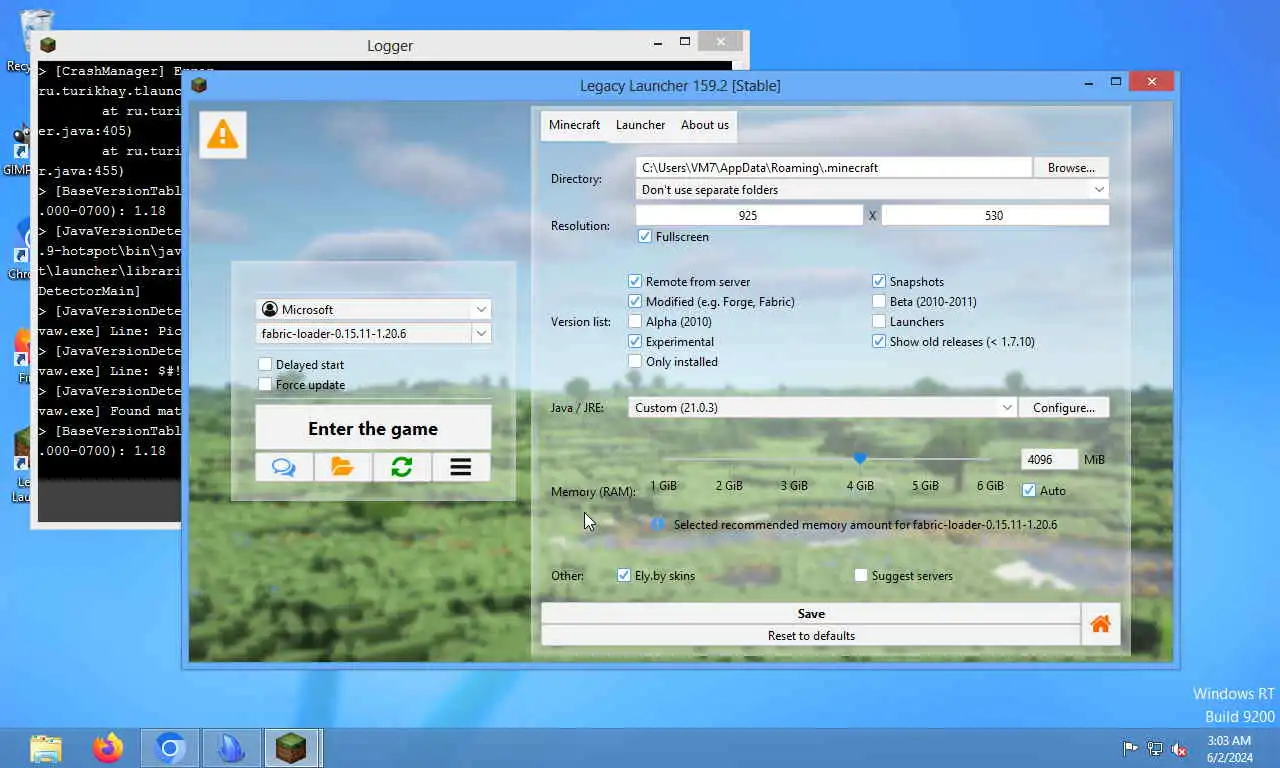Open the chat support speech bubble button

point(284,467)
